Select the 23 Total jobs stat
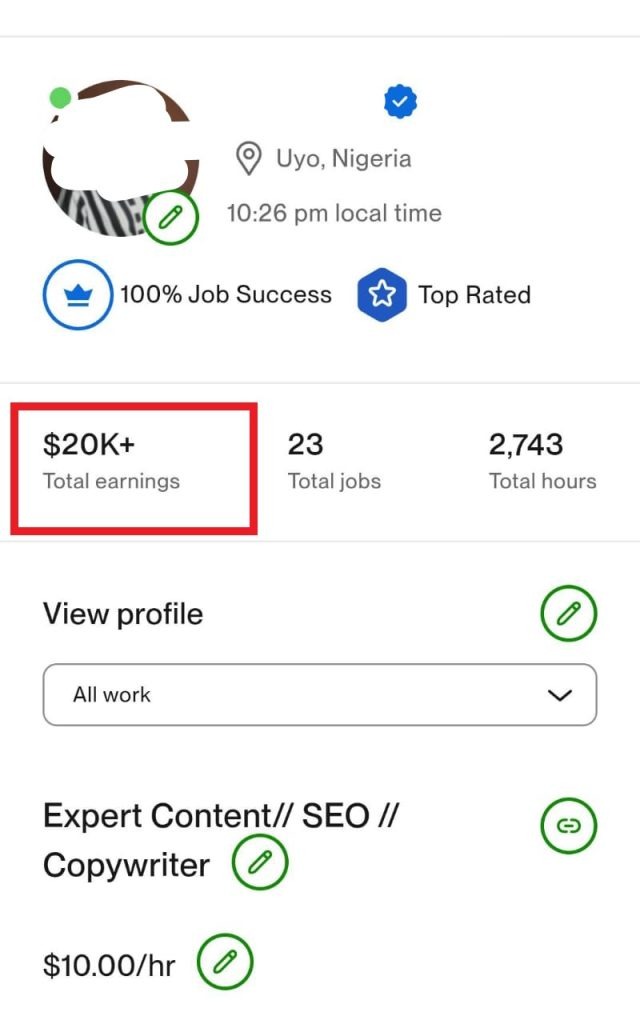This screenshot has height=1024, width=640. (334, 461)
